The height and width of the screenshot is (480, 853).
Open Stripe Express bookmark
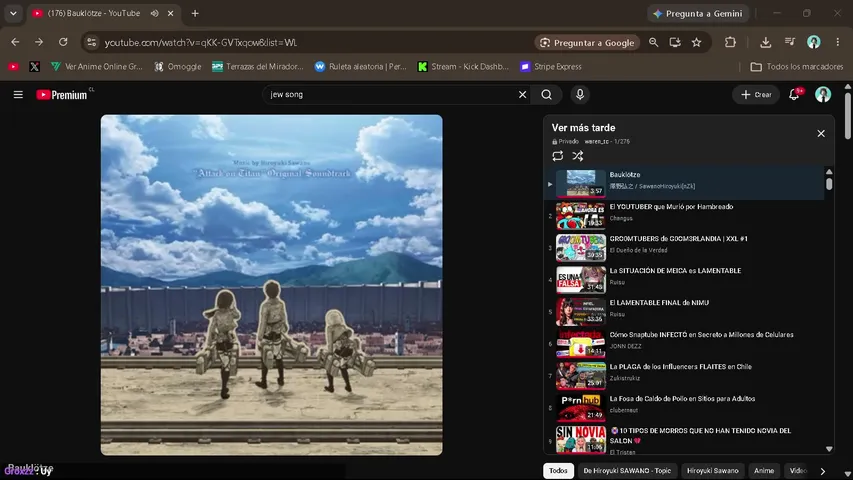[x=551, y=66]
